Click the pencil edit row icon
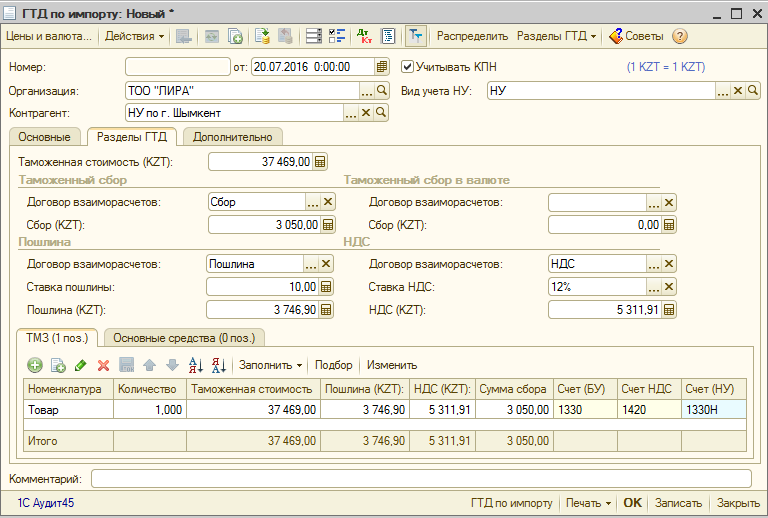The width and height of the screenshot is (768, 518). pyautogui.click(x=80, y=365)
